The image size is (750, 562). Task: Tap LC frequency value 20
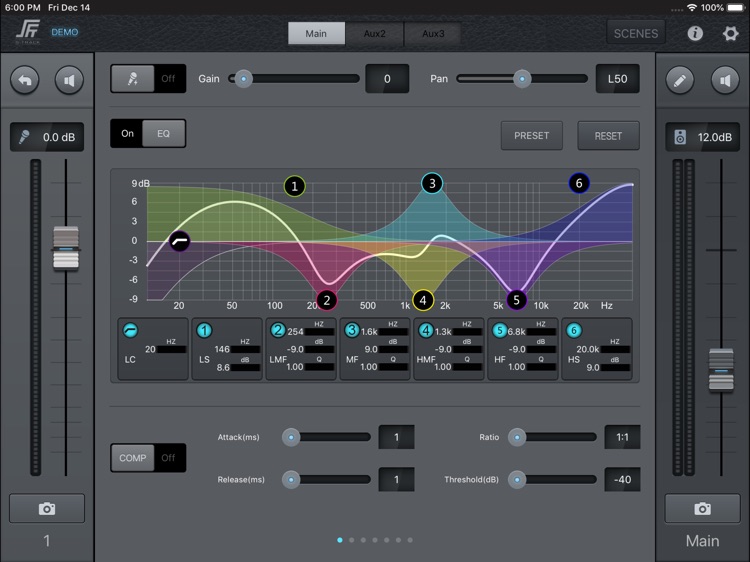(150, 349)
